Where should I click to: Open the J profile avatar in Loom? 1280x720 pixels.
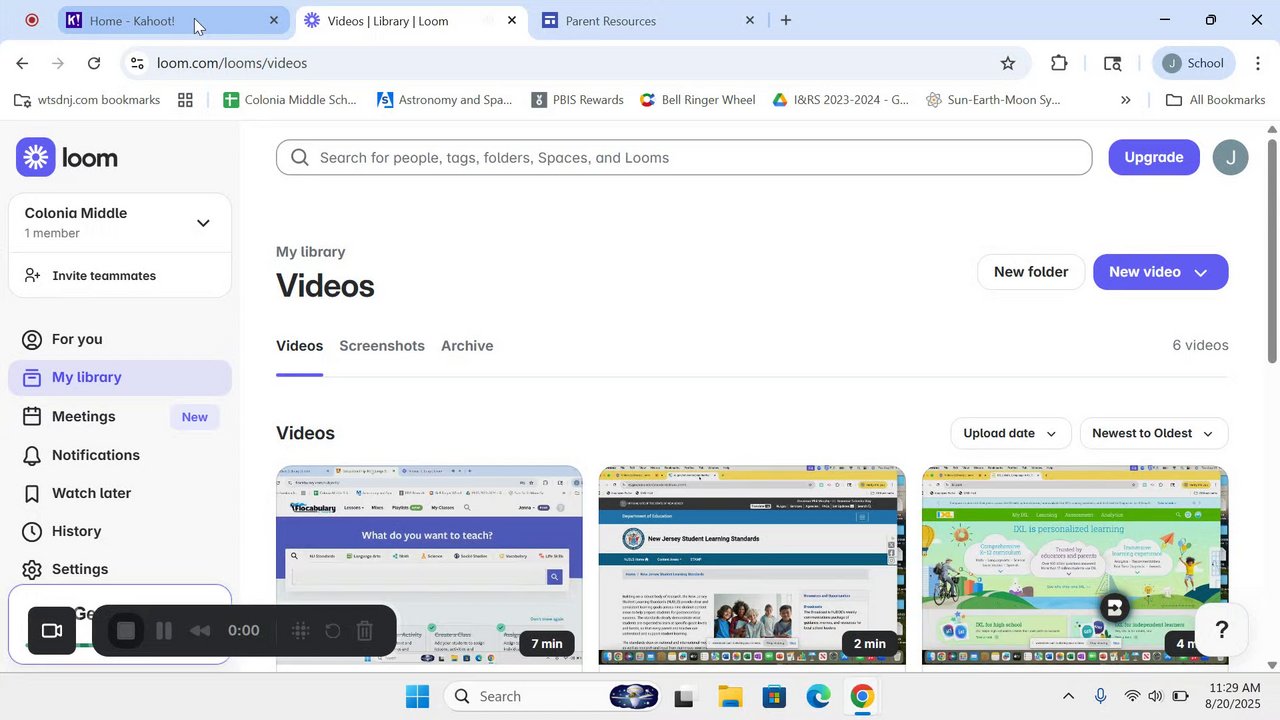1230,157
